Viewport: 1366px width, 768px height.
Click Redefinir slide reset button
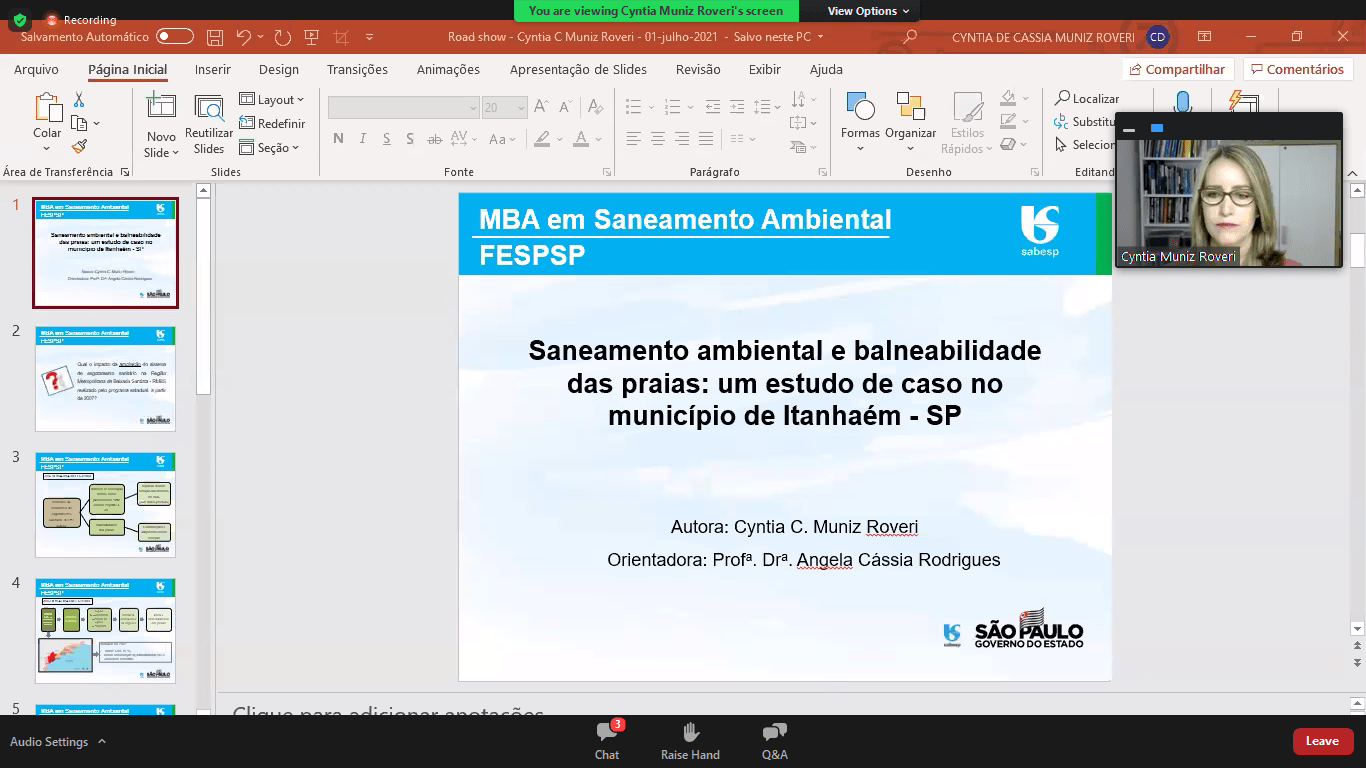coord(272,124)
